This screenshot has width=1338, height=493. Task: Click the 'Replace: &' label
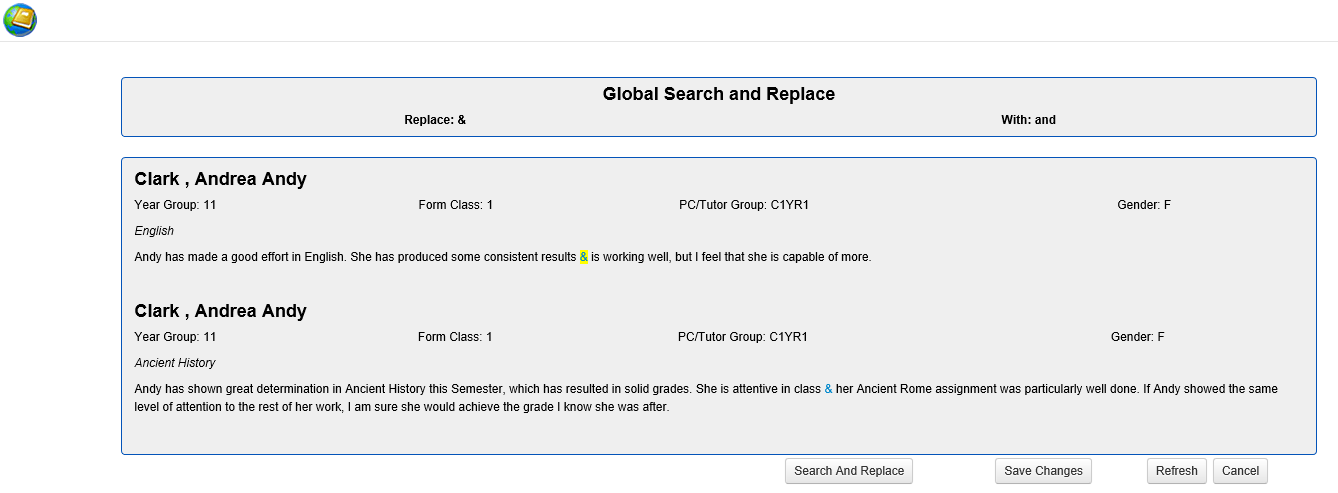435,120
